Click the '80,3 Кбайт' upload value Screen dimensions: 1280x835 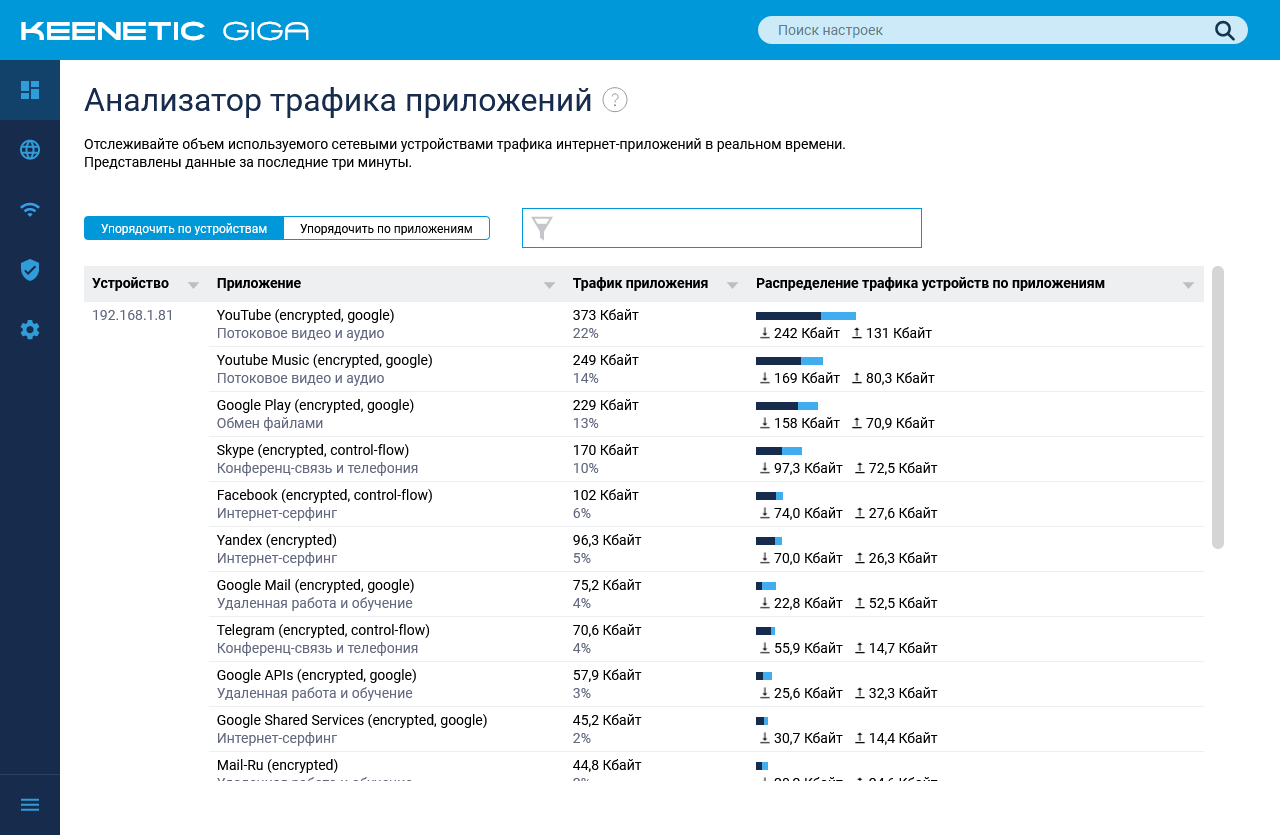[900, 378]
